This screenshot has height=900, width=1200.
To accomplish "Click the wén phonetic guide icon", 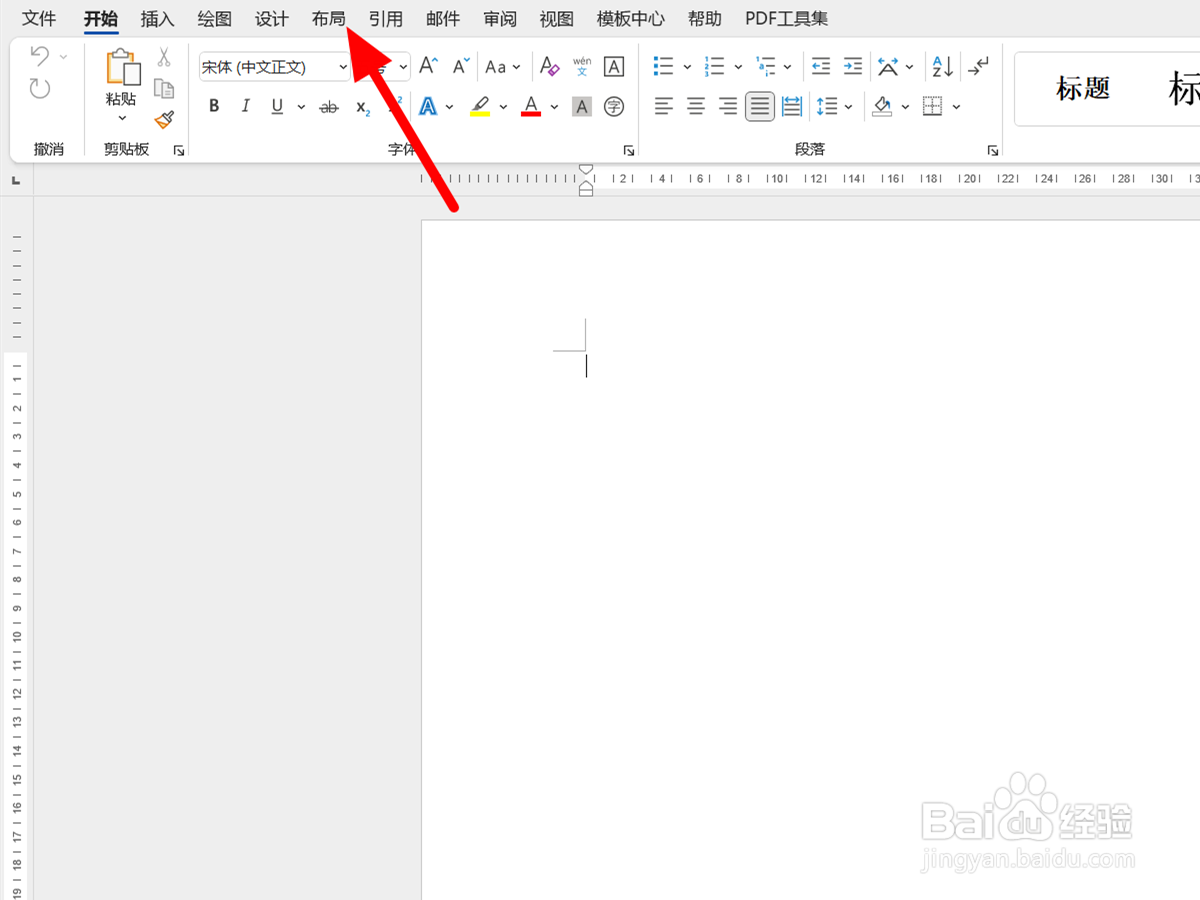I will click(582, 67).
